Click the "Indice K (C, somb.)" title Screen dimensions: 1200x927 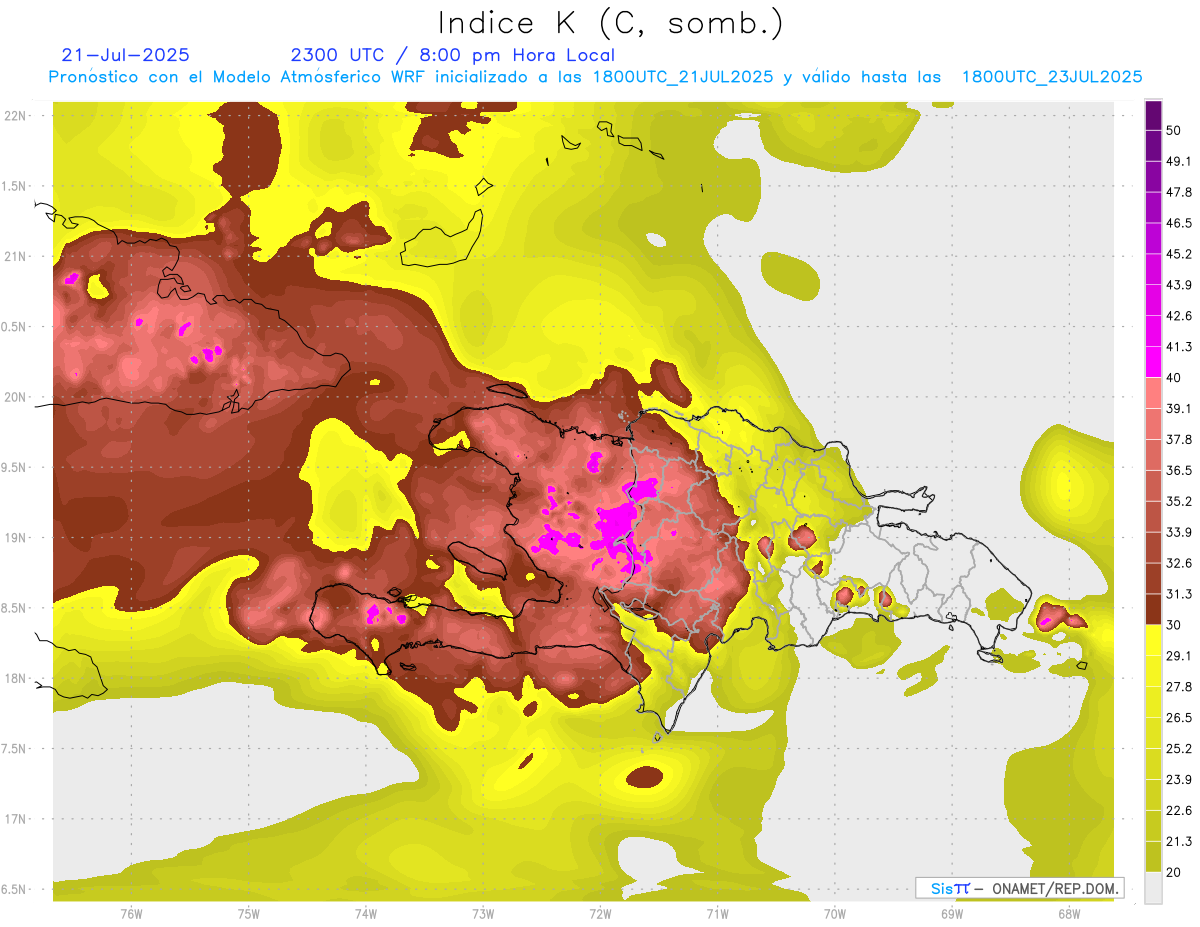[x=610, y=23]
